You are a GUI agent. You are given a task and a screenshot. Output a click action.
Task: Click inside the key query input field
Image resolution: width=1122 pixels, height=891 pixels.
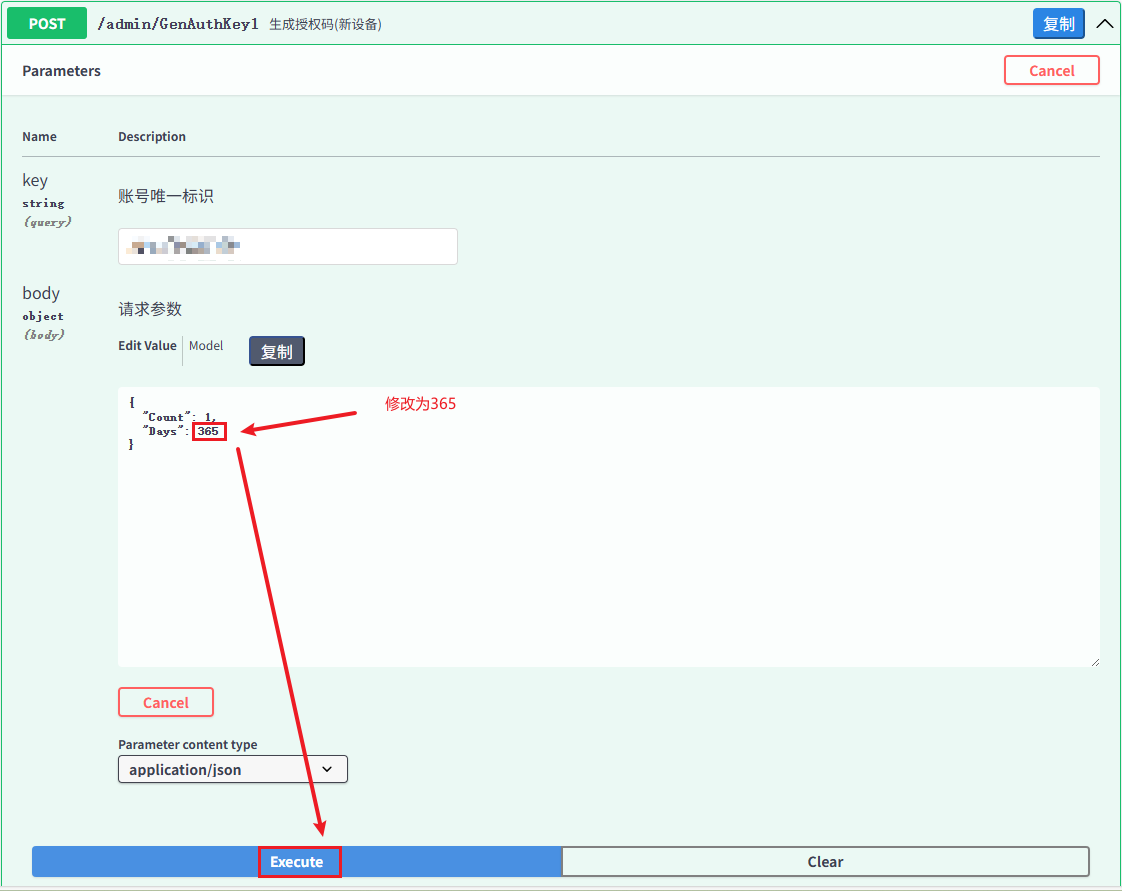(x=287, y=246)
